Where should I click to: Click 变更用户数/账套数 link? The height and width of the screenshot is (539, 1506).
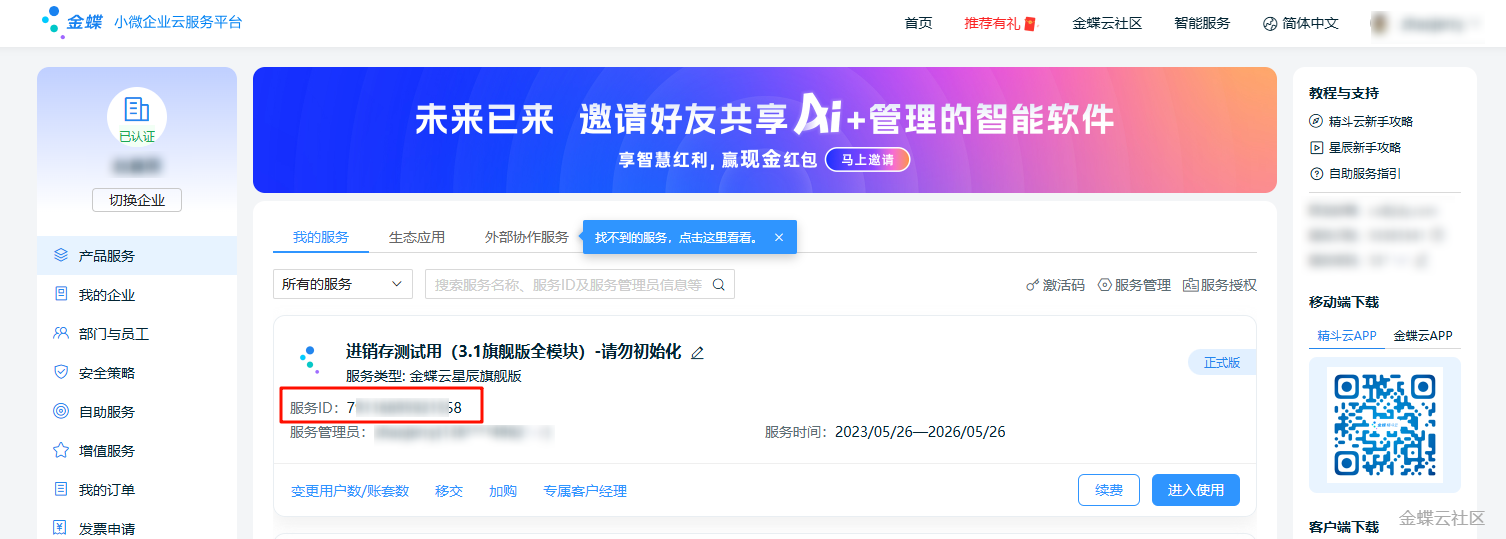pos(350,491)
